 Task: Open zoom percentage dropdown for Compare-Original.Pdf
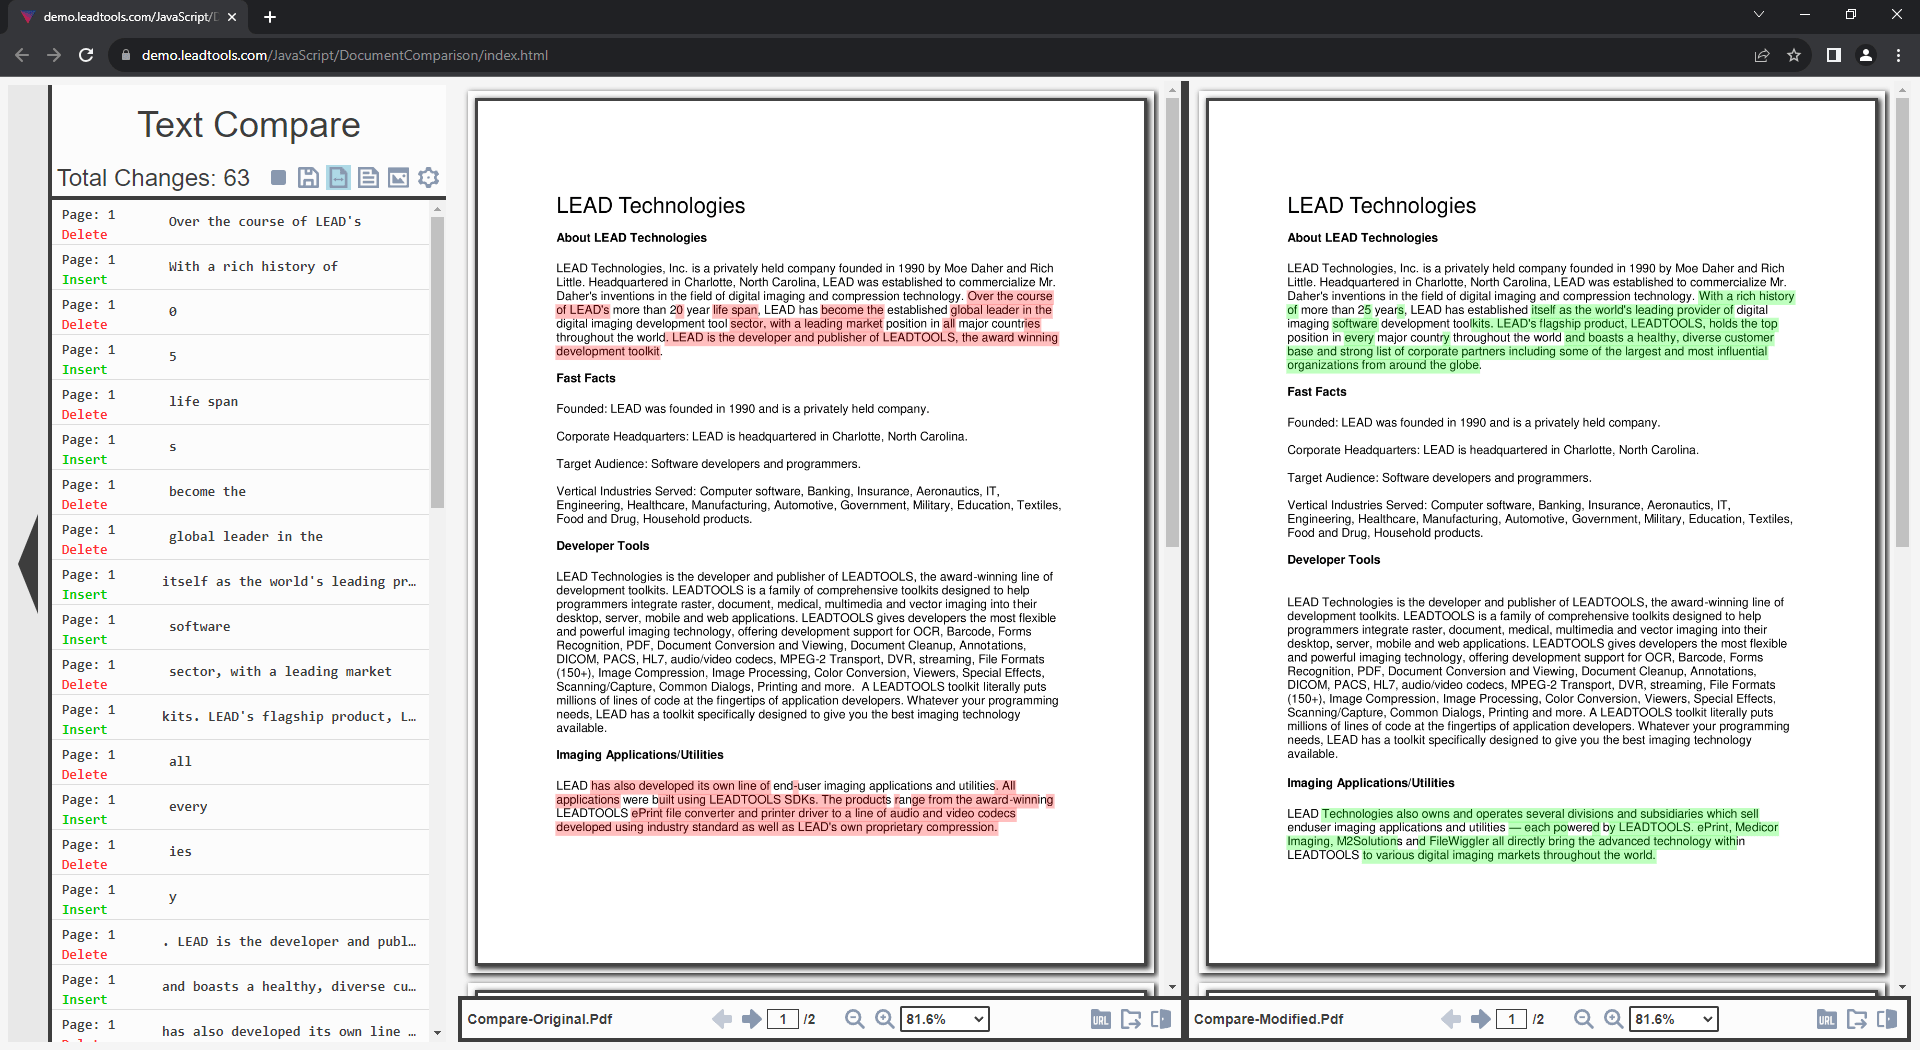(x=945, y=1019)
